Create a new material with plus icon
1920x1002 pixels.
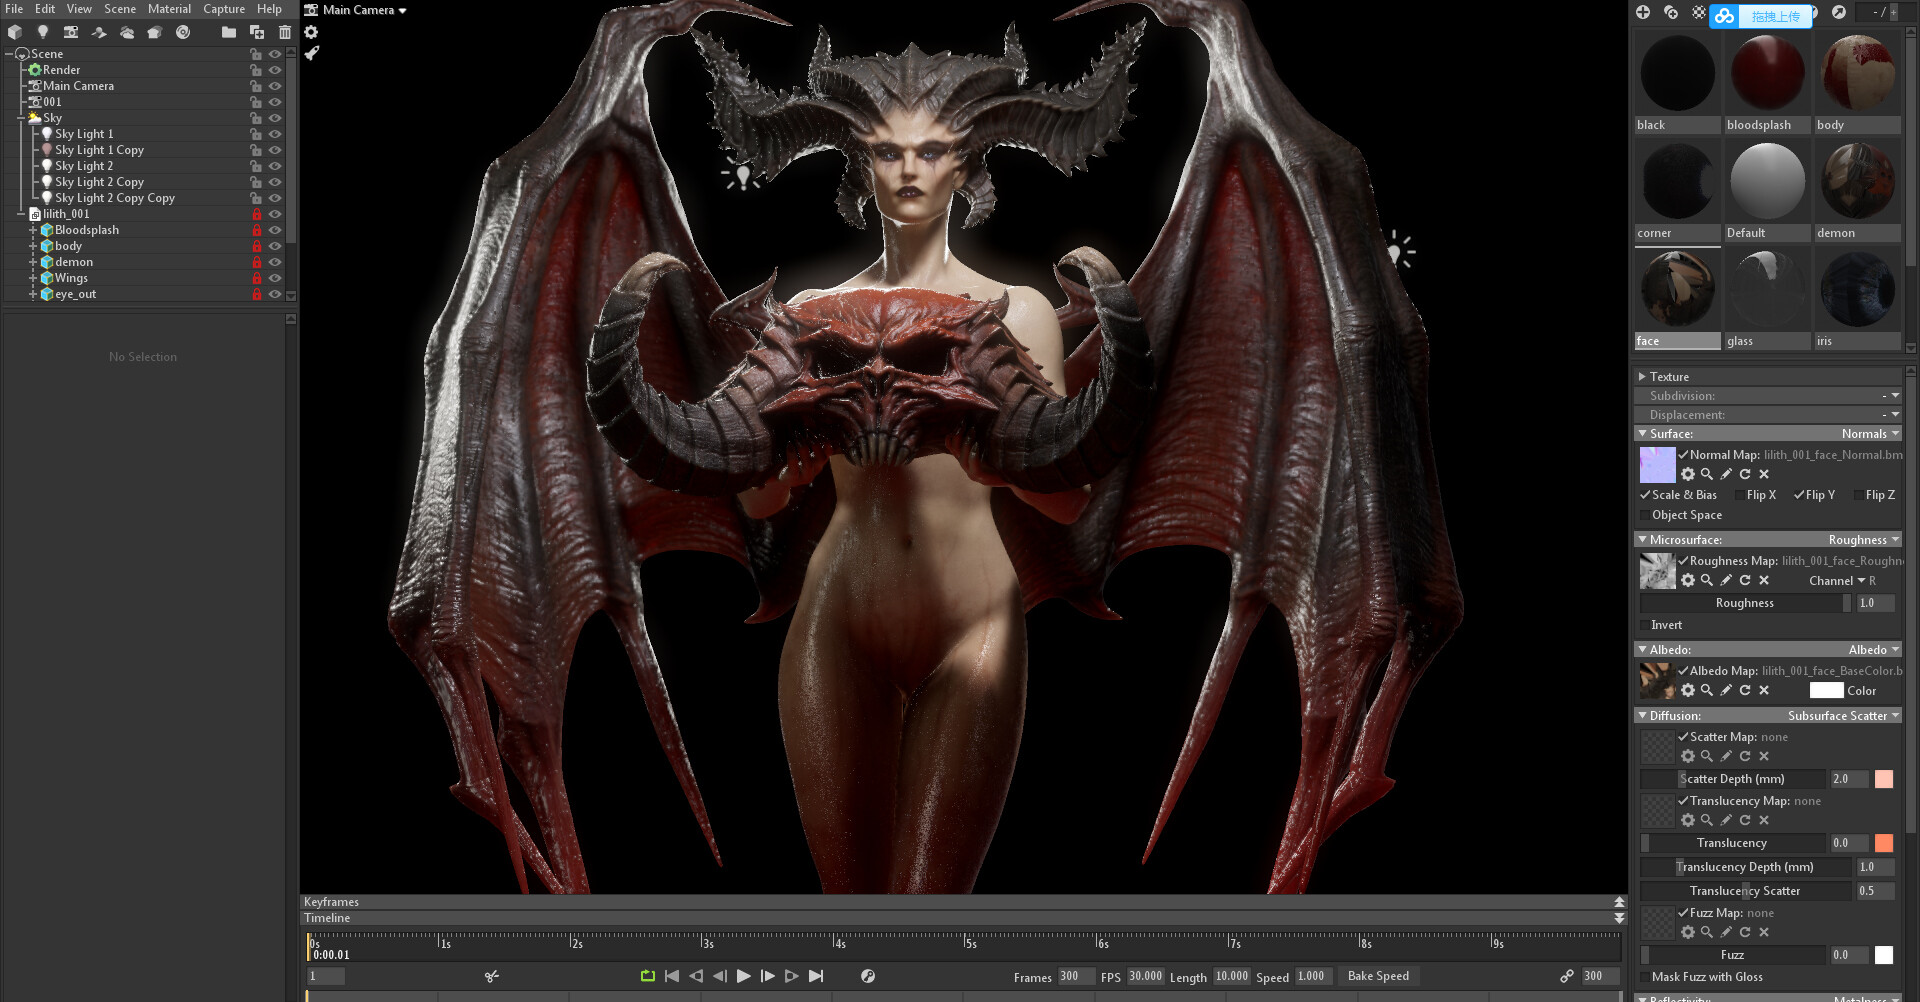click(1643, 12)
